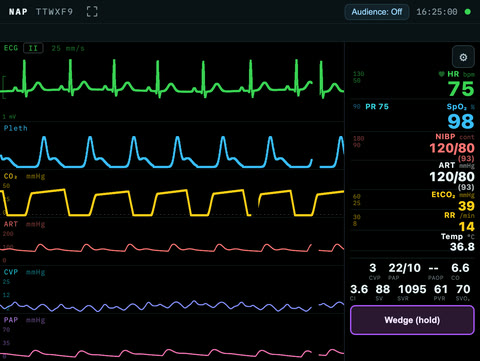Click the green connection status dot
The height and width of the screenshot is (361, 480).
tap(468, 12)
